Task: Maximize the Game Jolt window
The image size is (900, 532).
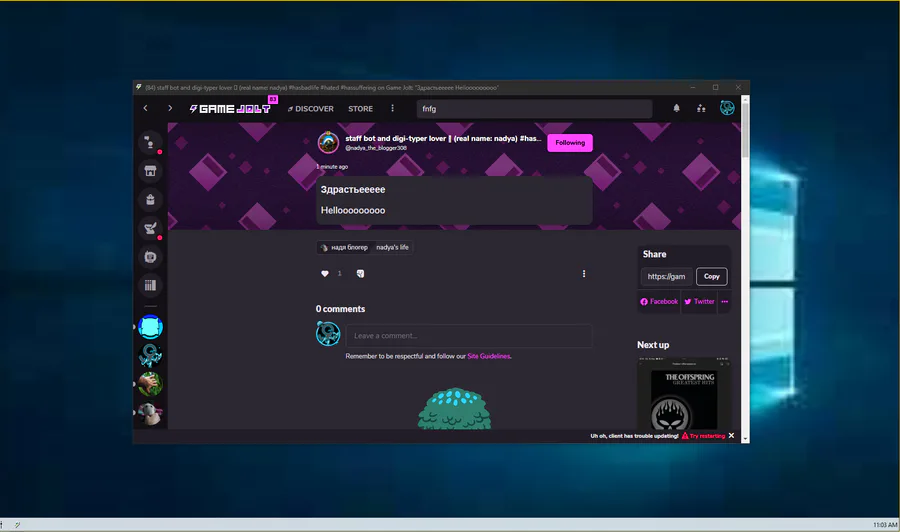Action: click(x=715, y=87)
